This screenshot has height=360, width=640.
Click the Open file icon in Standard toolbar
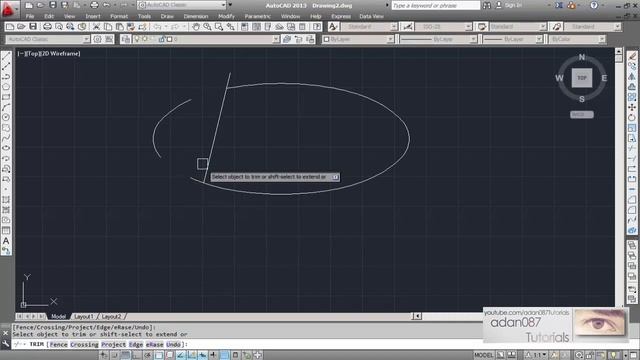(x=21, y=27)
